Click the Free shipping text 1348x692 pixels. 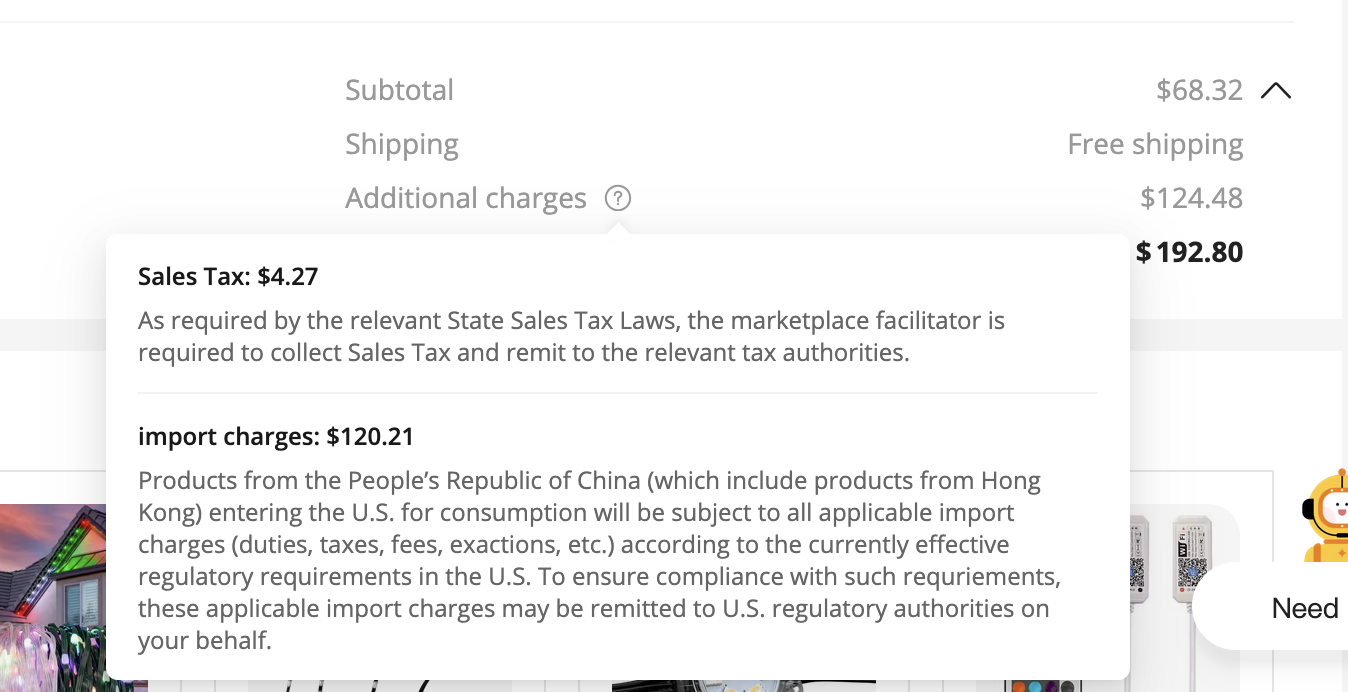pos(1155,144)
